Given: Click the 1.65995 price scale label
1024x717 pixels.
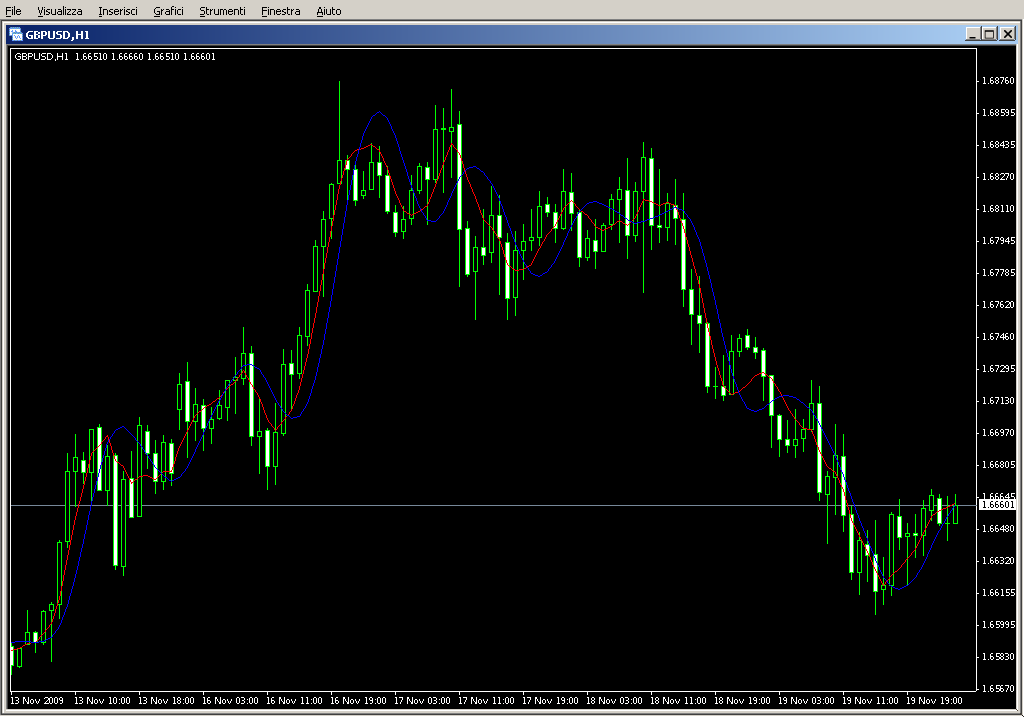Looking at the screenshot, I should (x=999, y=625).
